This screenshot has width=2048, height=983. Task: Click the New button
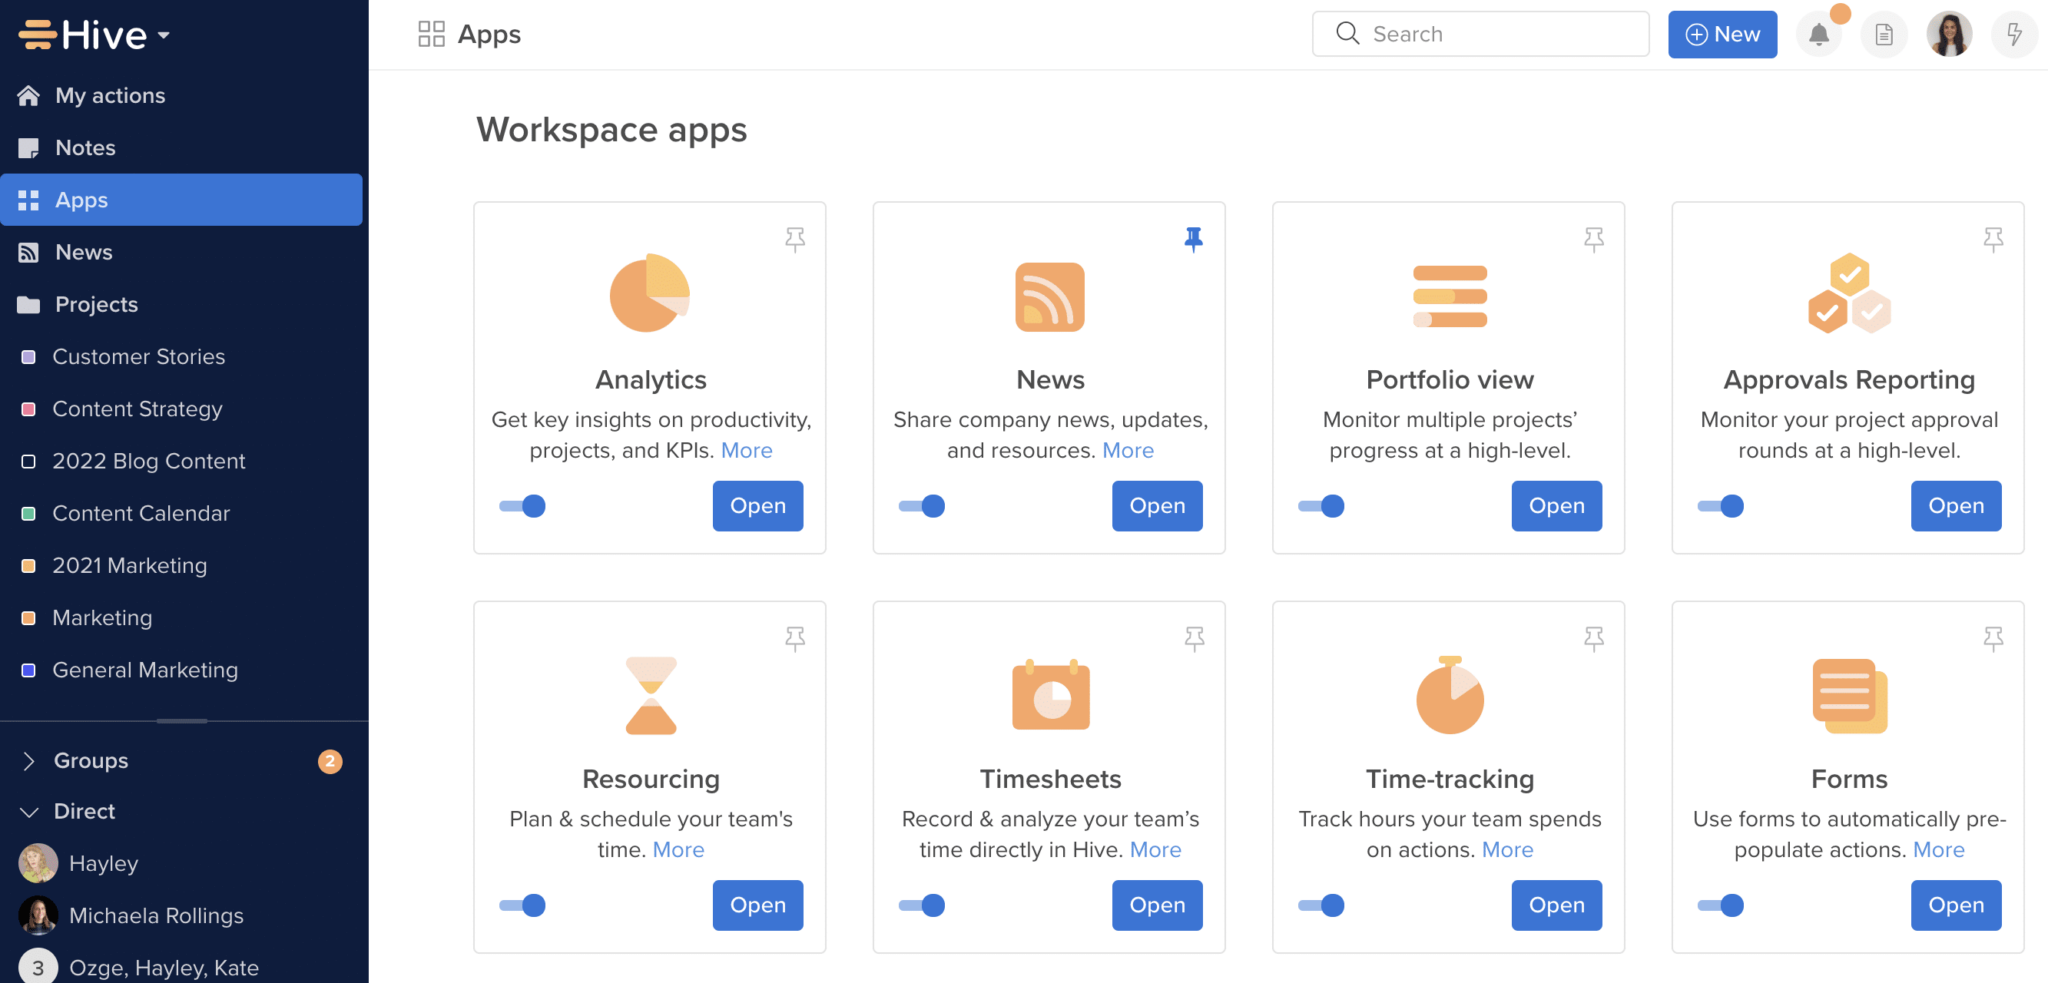tap(1722, 33)
